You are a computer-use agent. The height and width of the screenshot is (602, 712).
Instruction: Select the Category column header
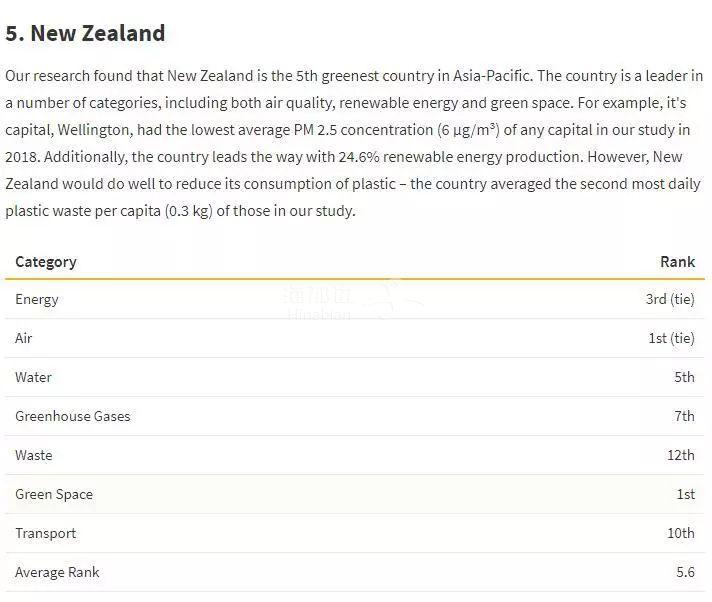[46, 262]
